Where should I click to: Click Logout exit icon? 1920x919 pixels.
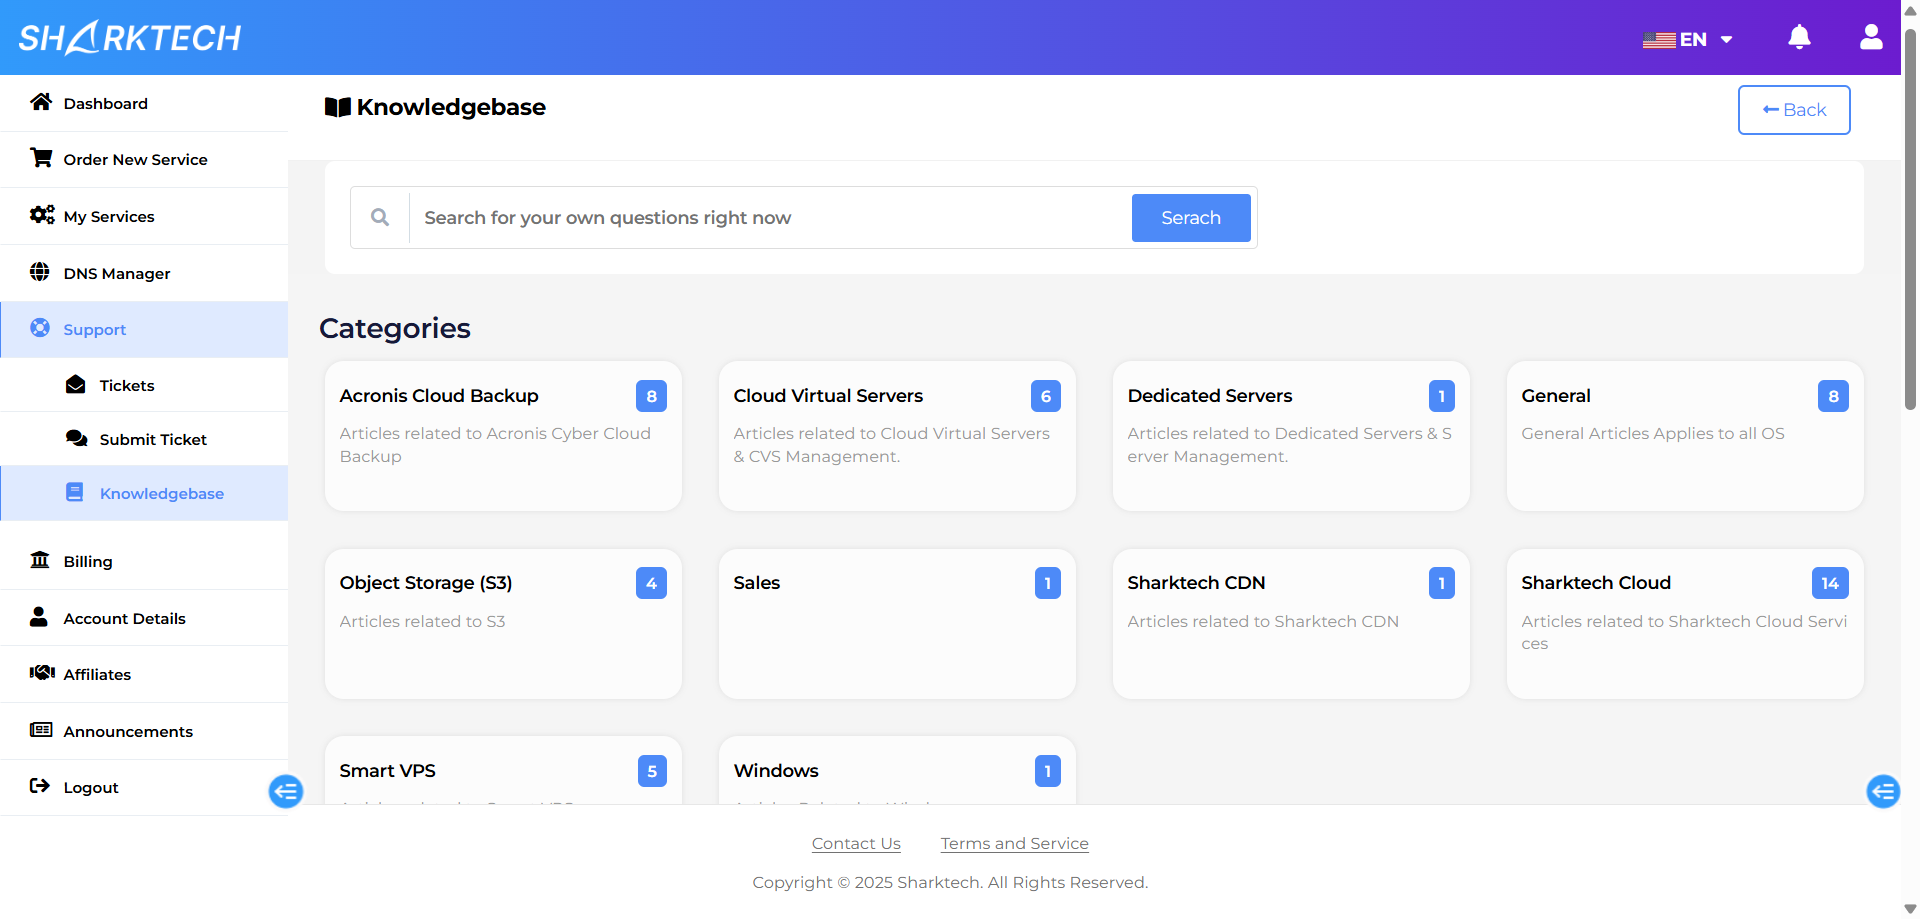(40, 786)
